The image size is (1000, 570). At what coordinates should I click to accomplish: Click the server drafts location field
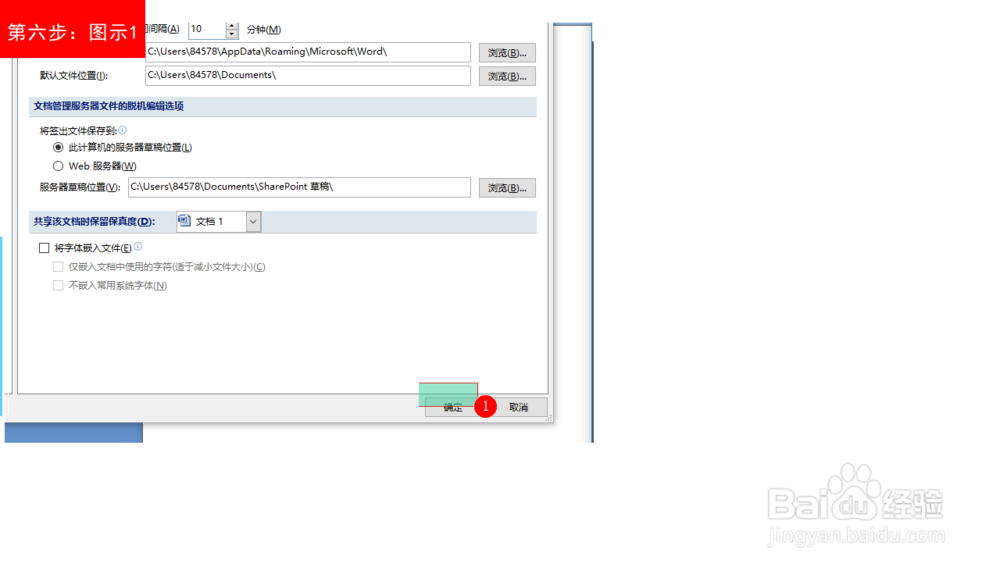pyautogui.click(x=299, y=187)
